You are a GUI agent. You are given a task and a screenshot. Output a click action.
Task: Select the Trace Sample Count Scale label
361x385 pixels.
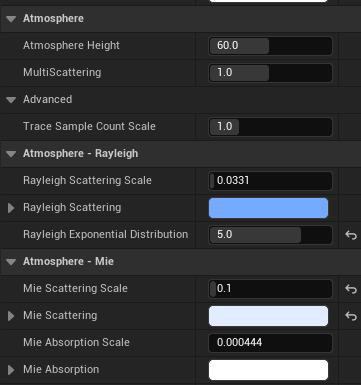tap(89, 126)
